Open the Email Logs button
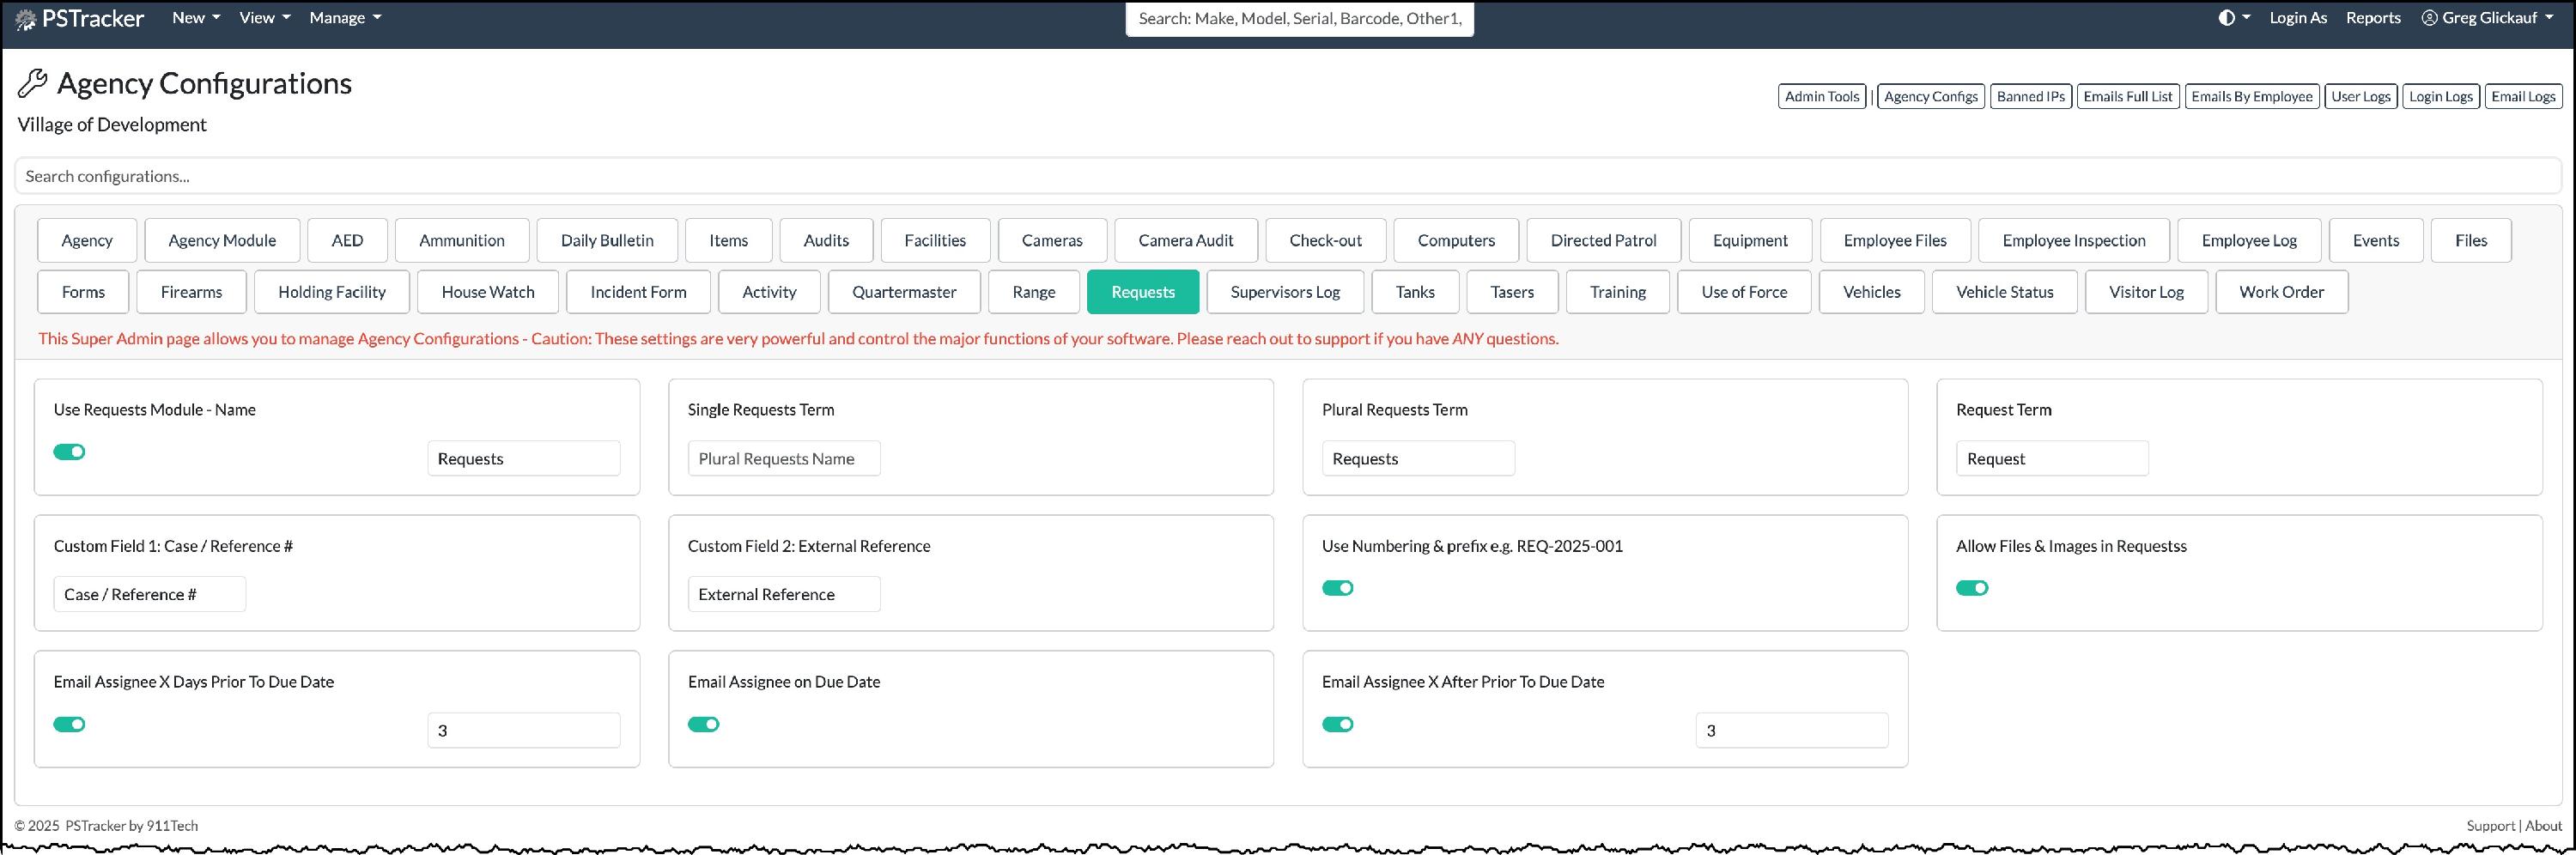The width and height of the screenshot is (2576, 855). (2523, 97)
